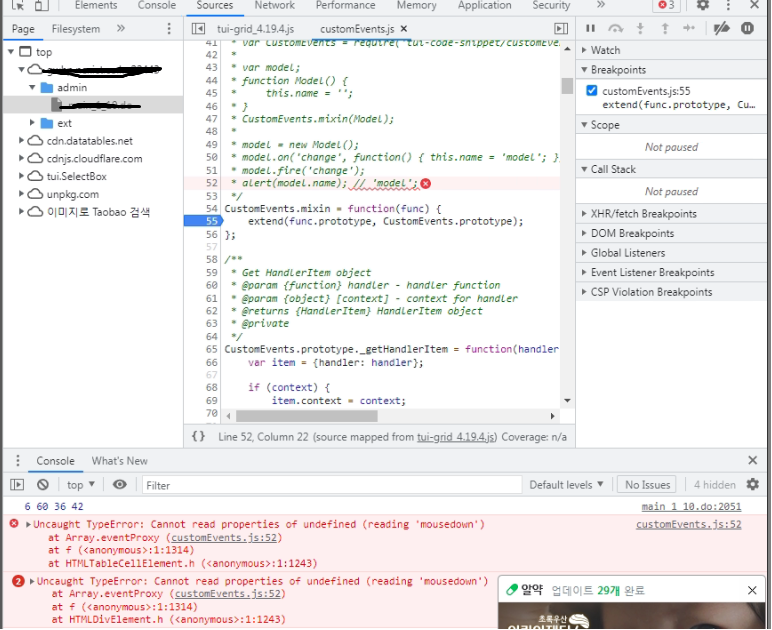772x630 pixels.
Task: Click the step debugger arrow icon
Action: click(689, 29)
